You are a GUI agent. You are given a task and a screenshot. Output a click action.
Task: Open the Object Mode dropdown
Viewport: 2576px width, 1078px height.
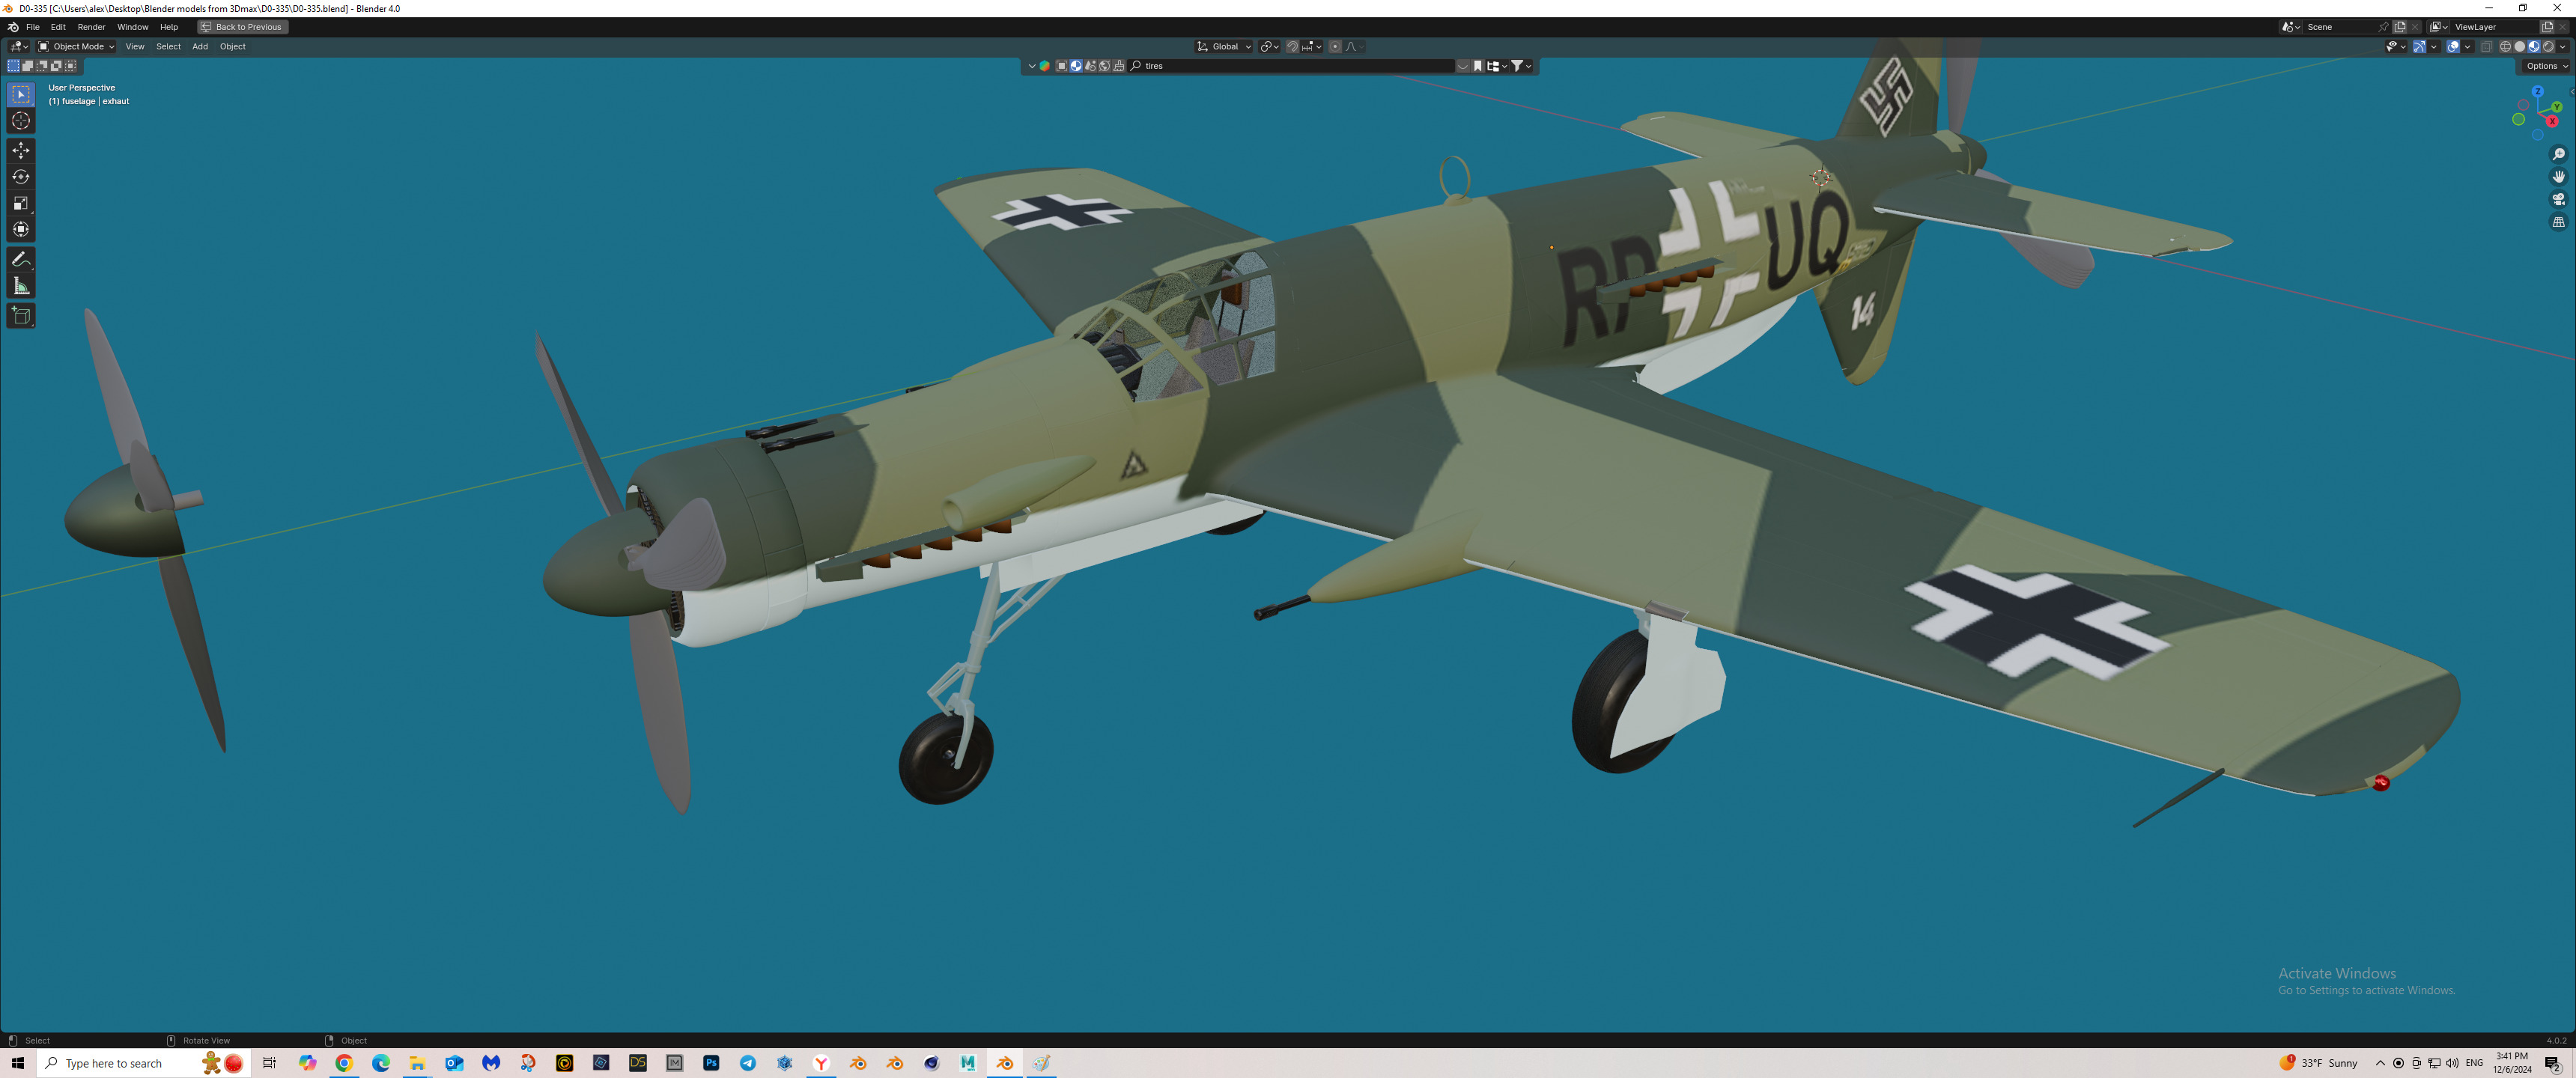point(77,47)
